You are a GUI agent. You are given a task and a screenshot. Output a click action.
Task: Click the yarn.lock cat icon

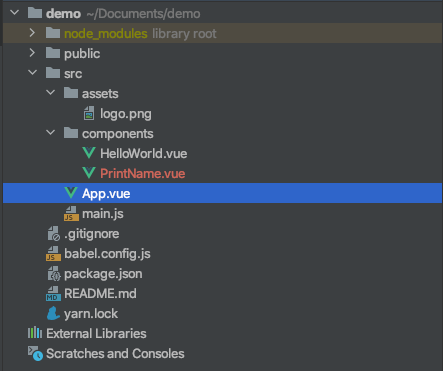pyautogui.click(x=53, y=313)
